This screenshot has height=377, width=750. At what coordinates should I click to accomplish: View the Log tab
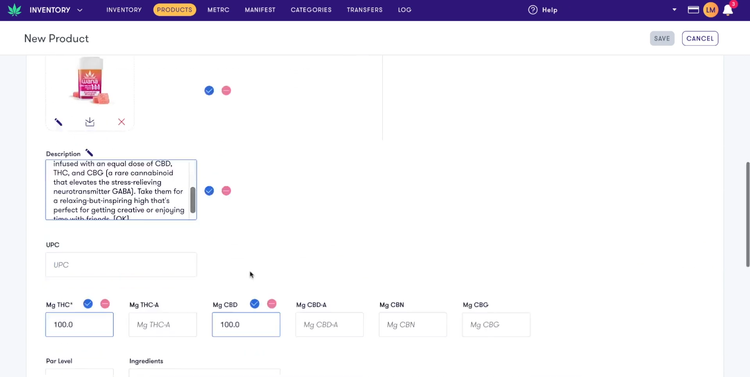click(x=405, y=10)
